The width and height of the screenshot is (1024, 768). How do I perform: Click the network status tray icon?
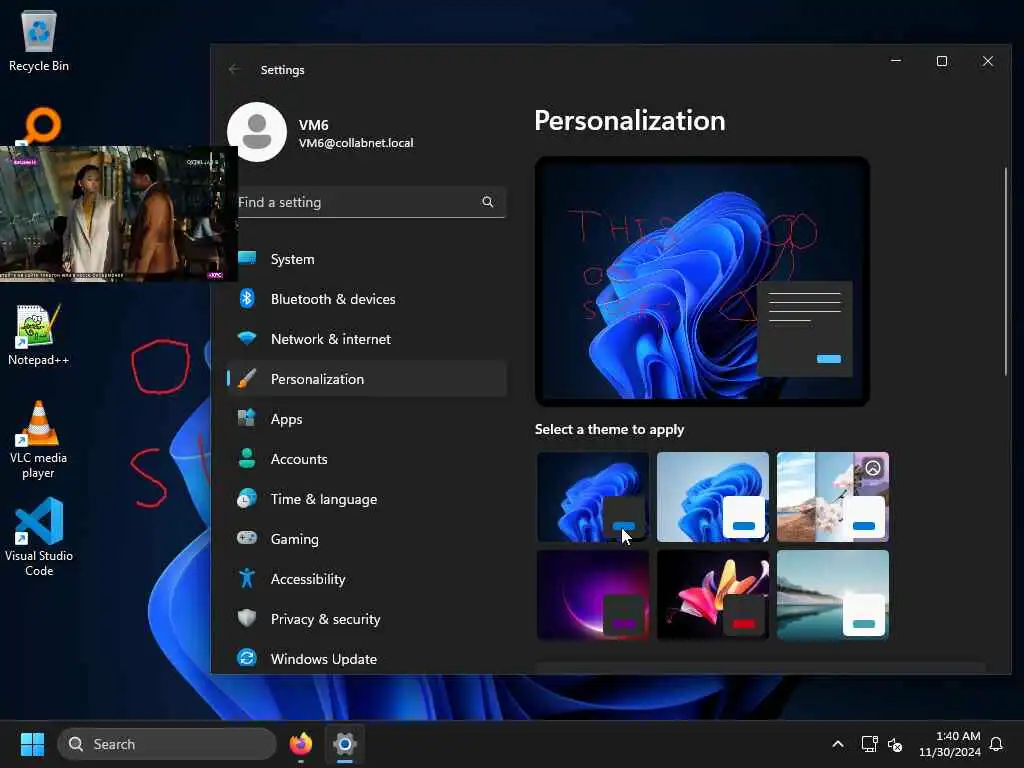coord(869,744)
